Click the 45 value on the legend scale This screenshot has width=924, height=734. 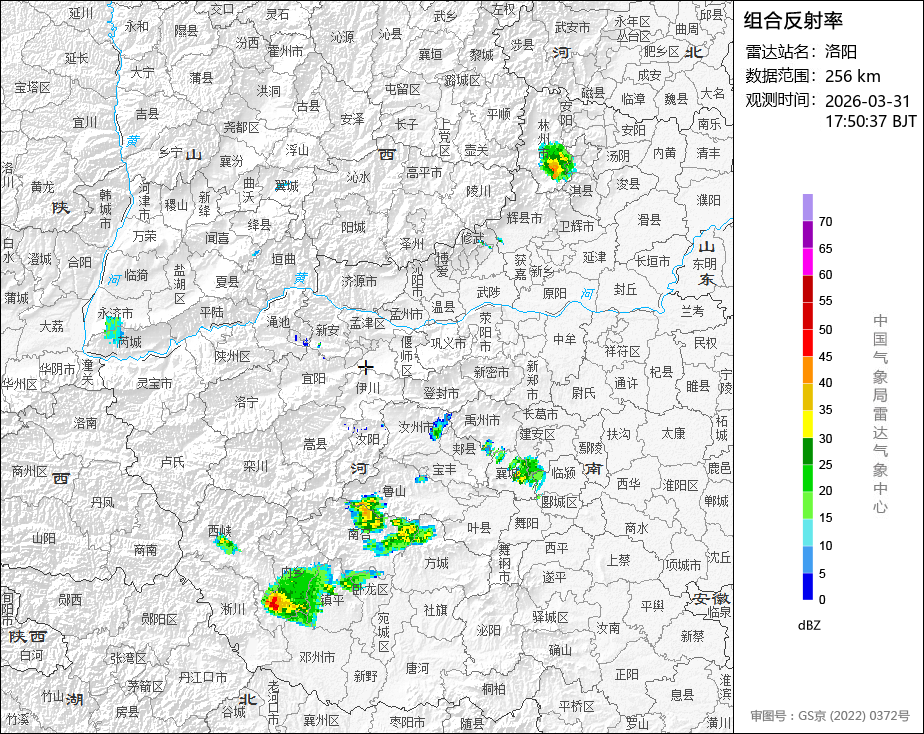pos(826,356)
